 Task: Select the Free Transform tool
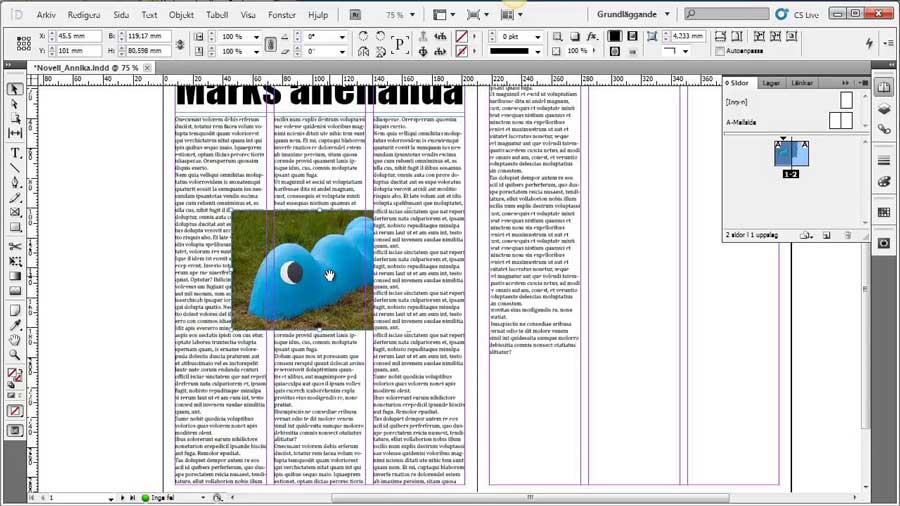click(x=15, y=261)
